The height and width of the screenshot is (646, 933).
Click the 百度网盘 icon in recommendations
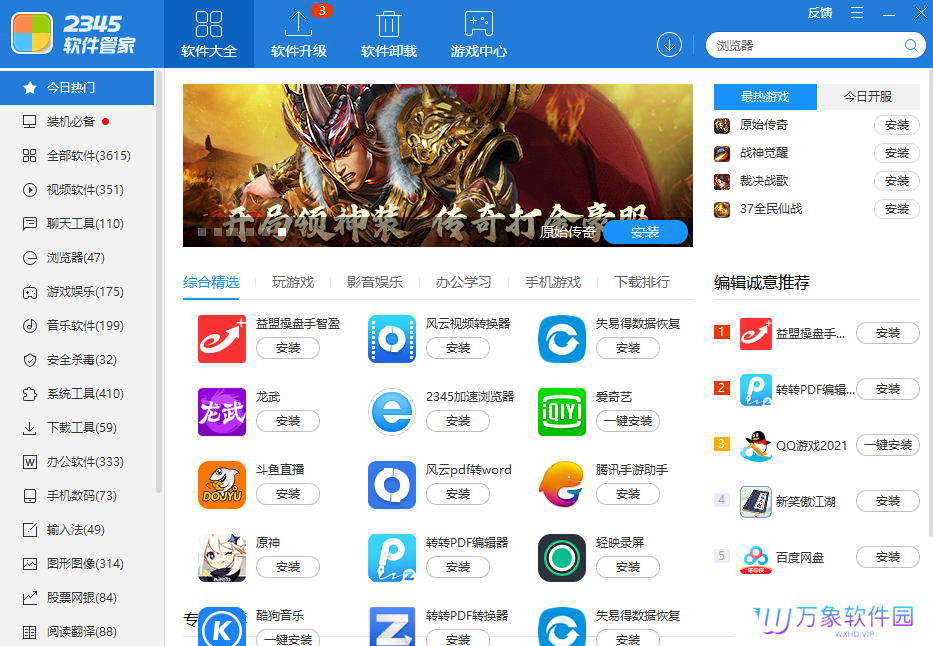coord(756,558)
